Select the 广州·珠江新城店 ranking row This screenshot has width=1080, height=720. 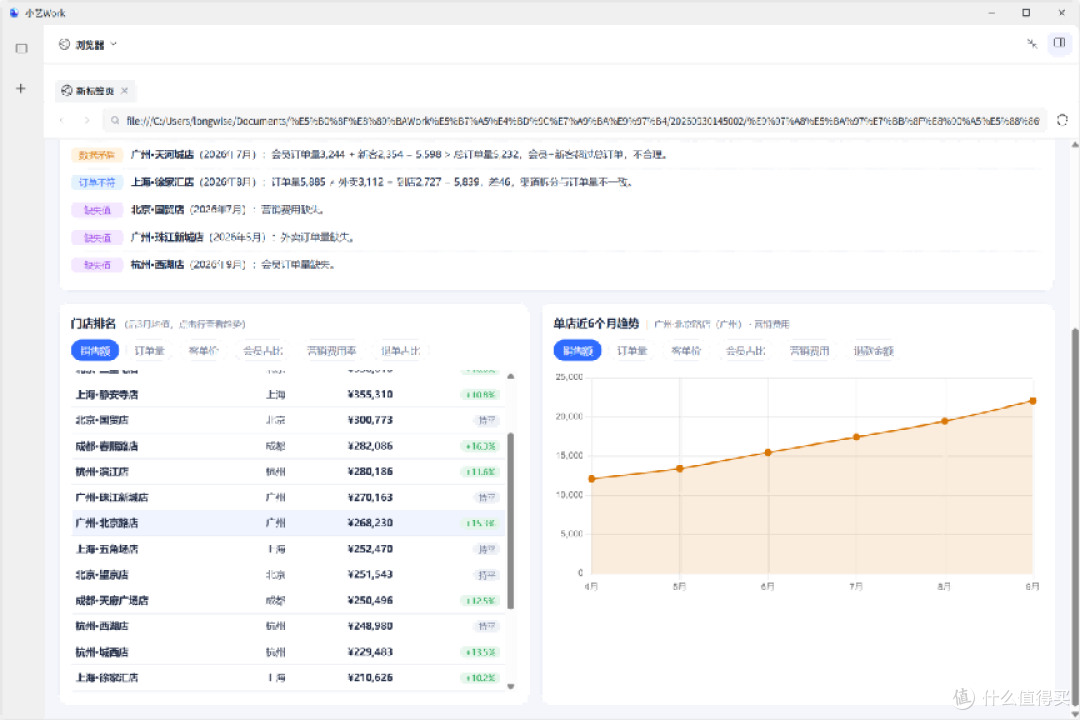point(288,497)
